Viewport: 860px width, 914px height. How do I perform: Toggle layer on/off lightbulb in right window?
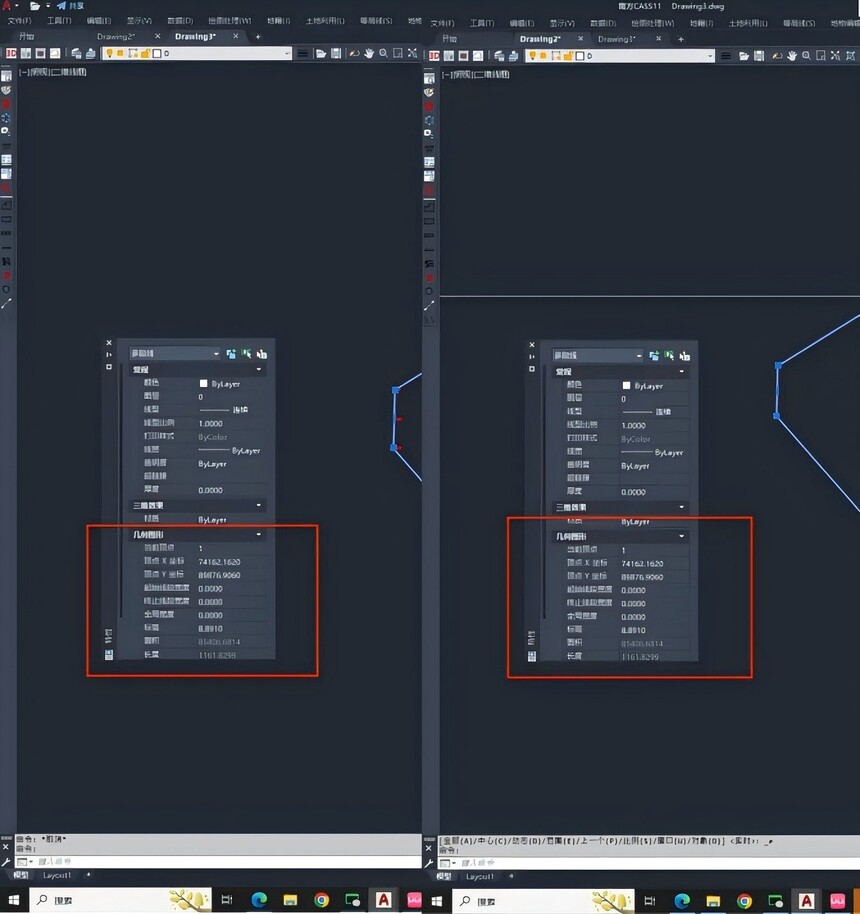(532, 56)
